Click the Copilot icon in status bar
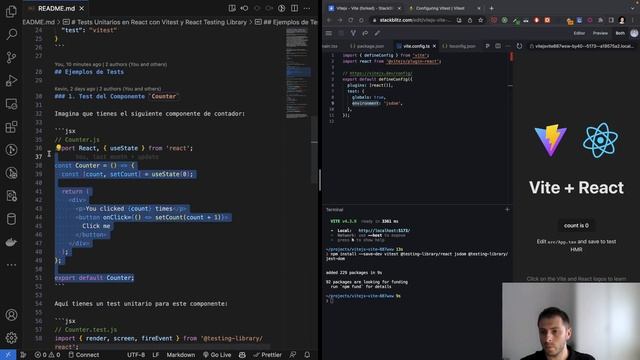Viewport: 640px width, 360px height. tap(242, 355)
